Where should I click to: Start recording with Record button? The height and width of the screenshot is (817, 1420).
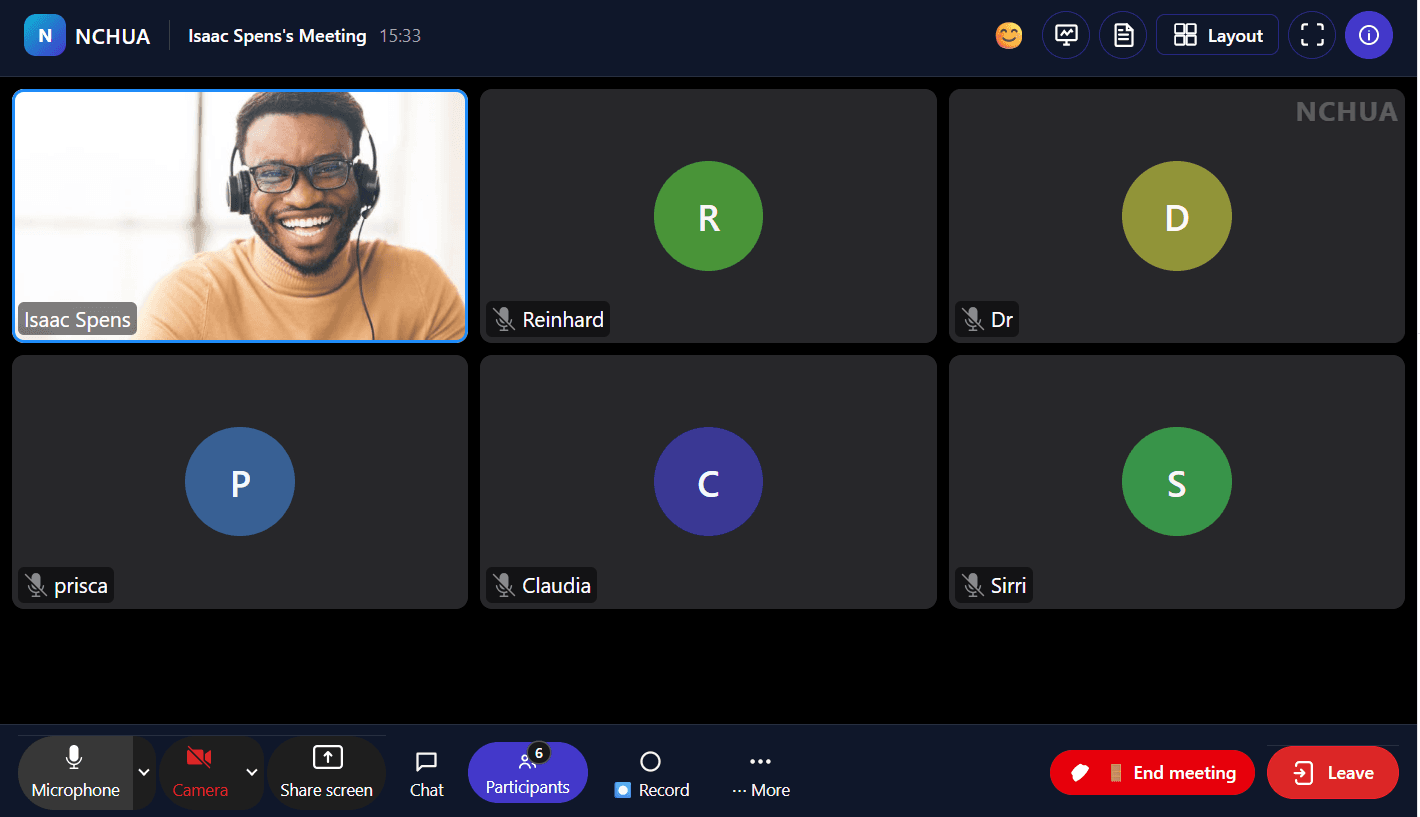pos(651,774)
